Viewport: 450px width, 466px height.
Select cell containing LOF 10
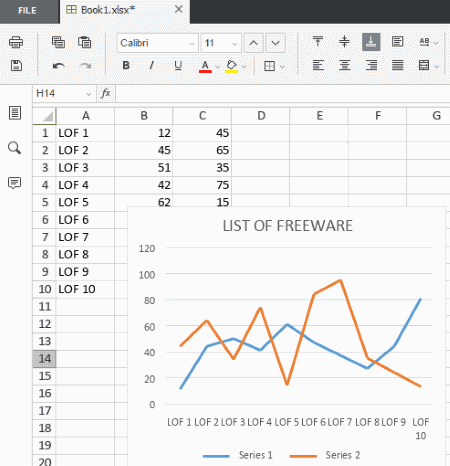[85, 289]
